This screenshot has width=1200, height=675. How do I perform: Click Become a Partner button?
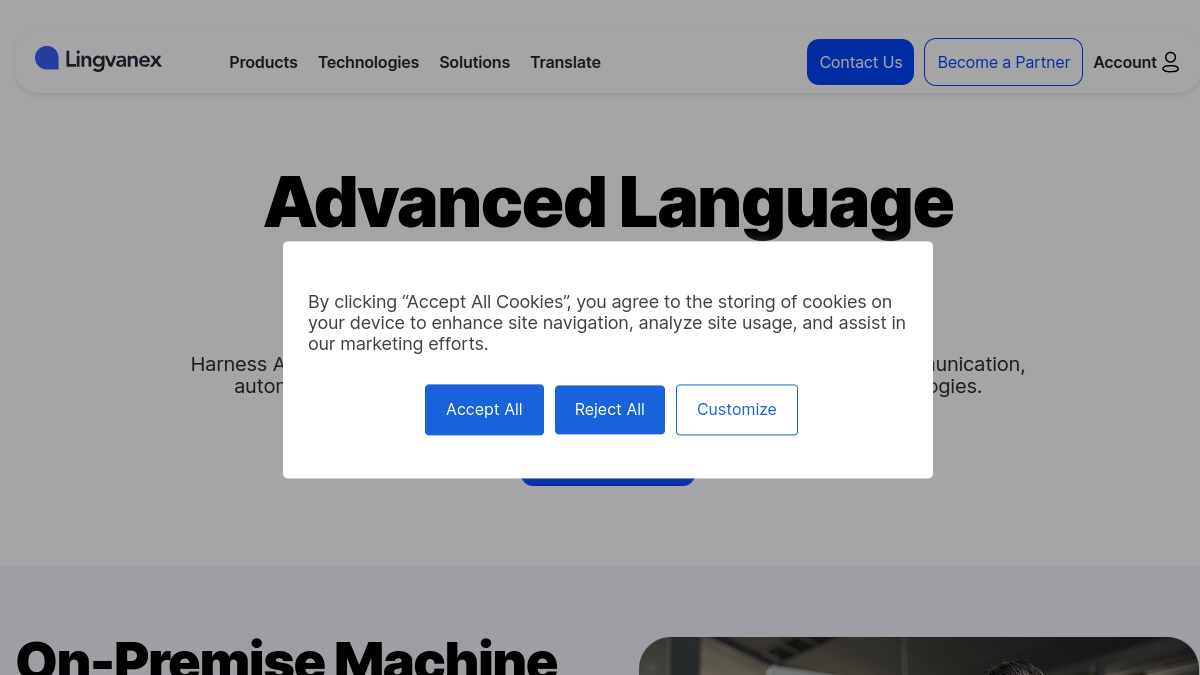pyautogui.click(x=1003, y=62)
